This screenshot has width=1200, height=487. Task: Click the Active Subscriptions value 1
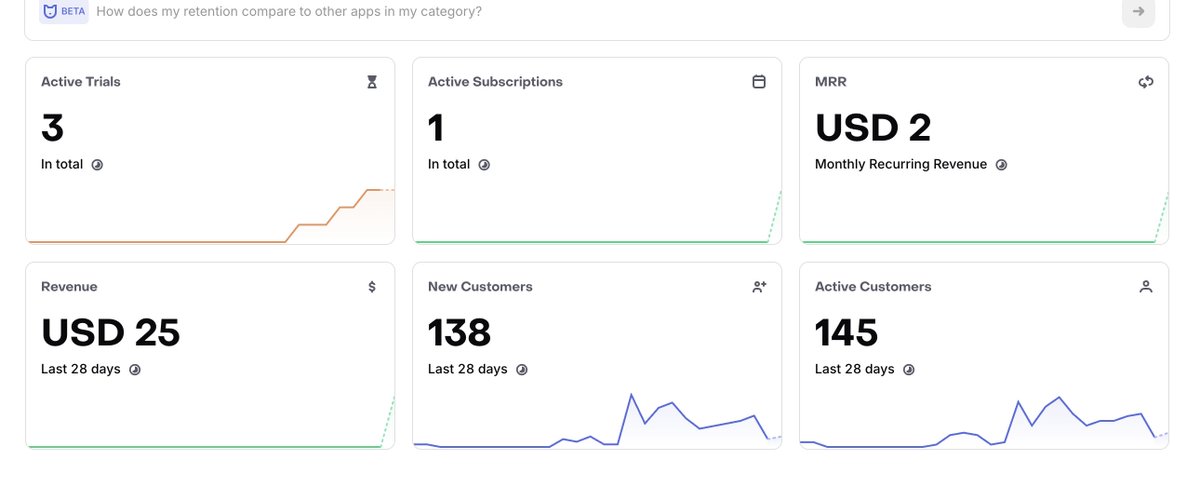pyautogui.click(x=436, y=128)
